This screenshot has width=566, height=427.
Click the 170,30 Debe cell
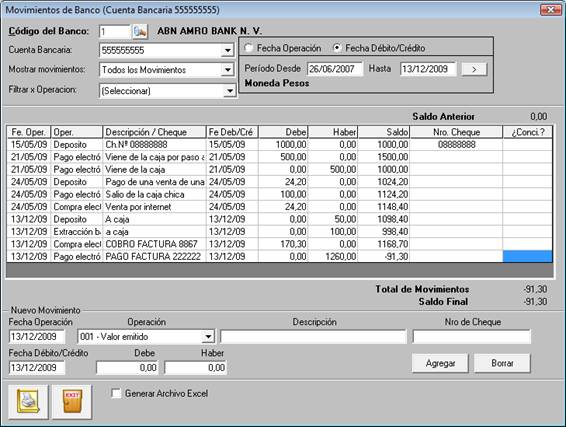click(283, 244)
